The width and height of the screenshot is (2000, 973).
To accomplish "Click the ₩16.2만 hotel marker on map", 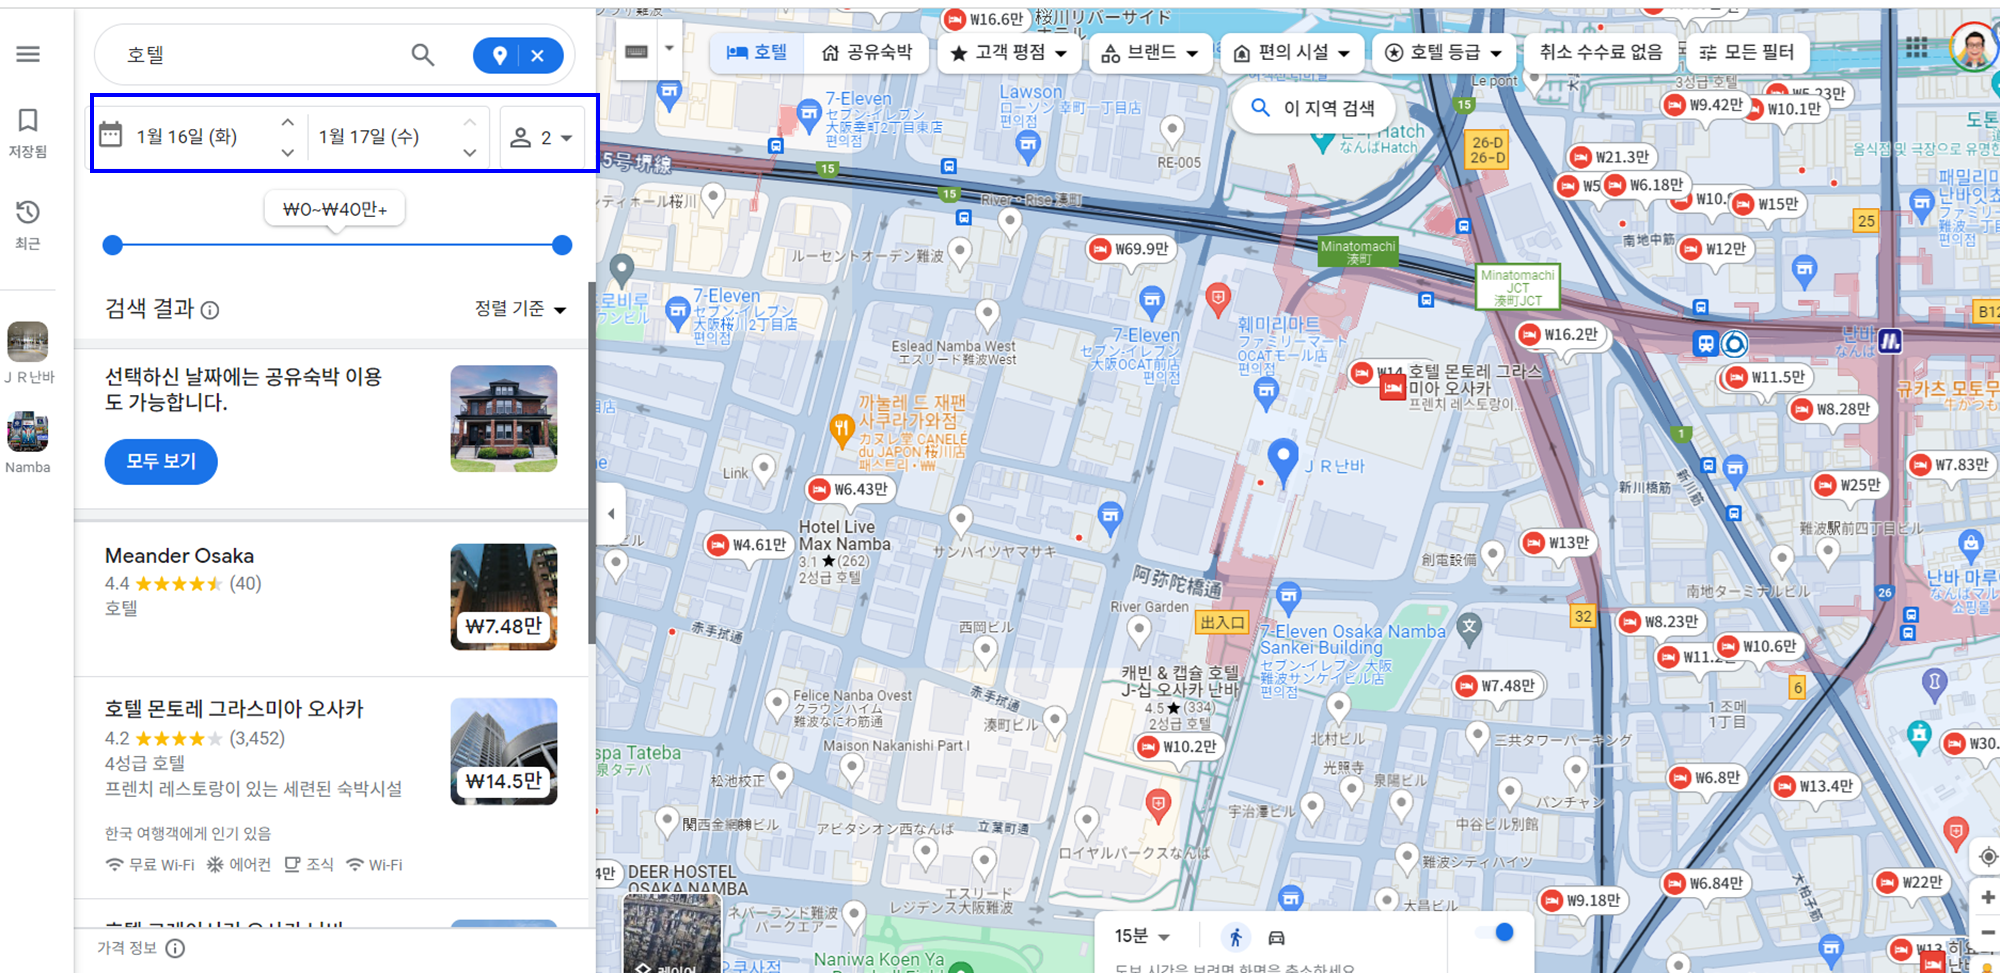I will (1559, 334).
